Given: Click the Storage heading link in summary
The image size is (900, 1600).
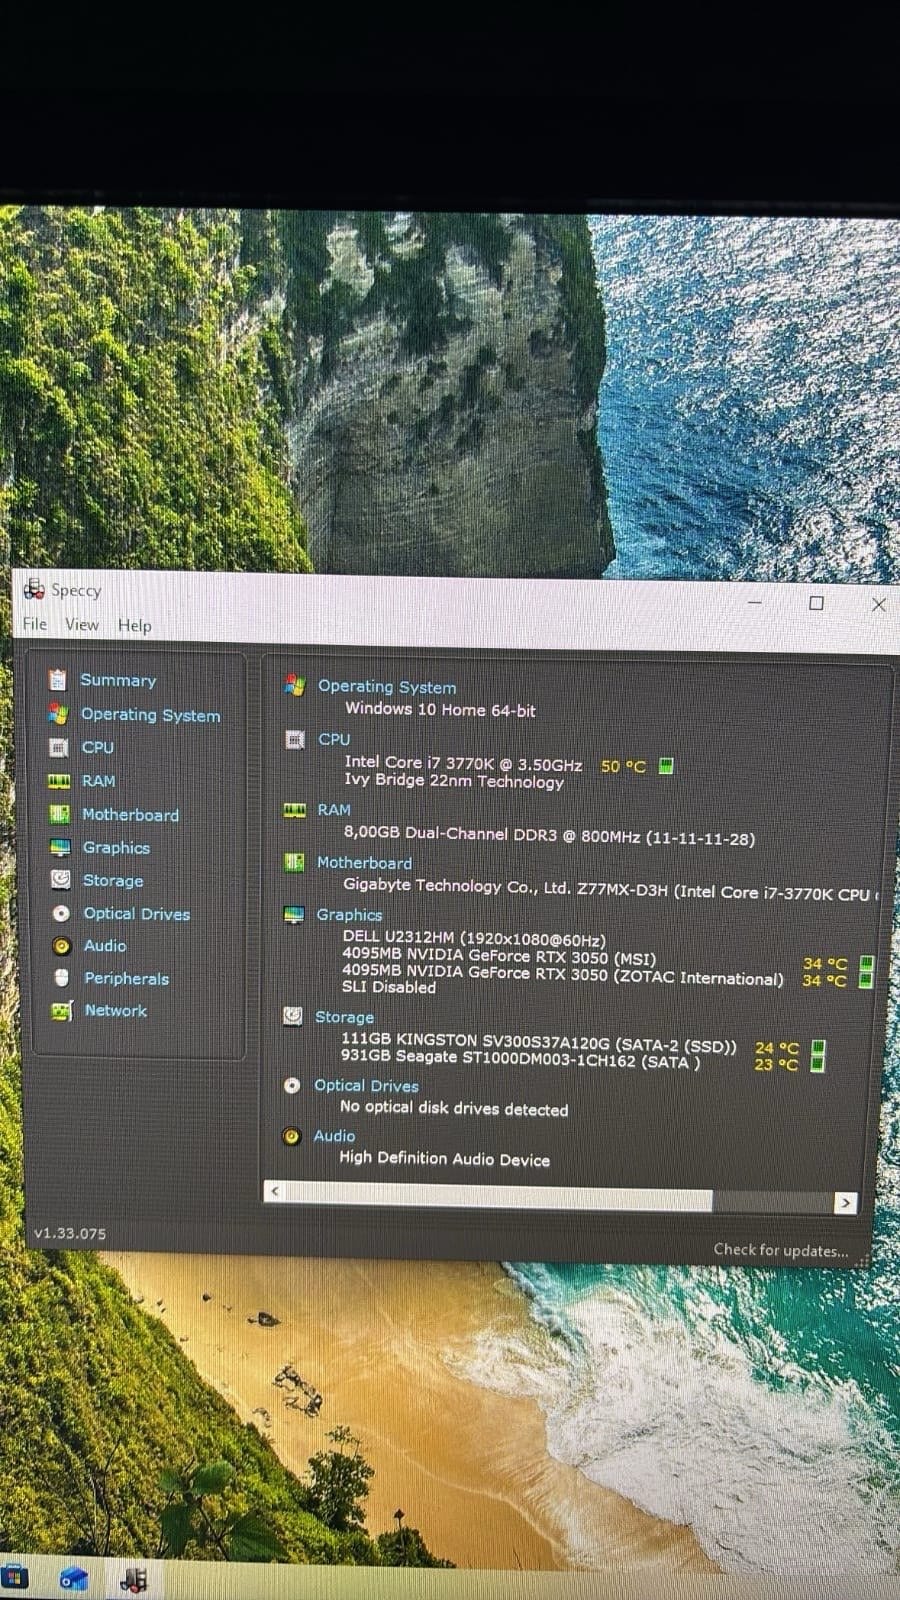Looking at the screenshot, I should (344, 1017).
